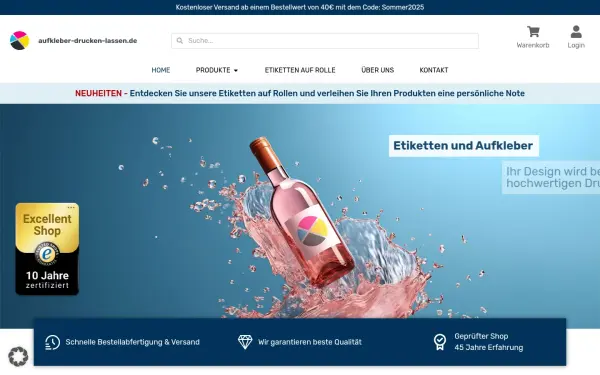Open the Kontakt page
This screenshot has width=600, height=375.
[x=434, y=70]
